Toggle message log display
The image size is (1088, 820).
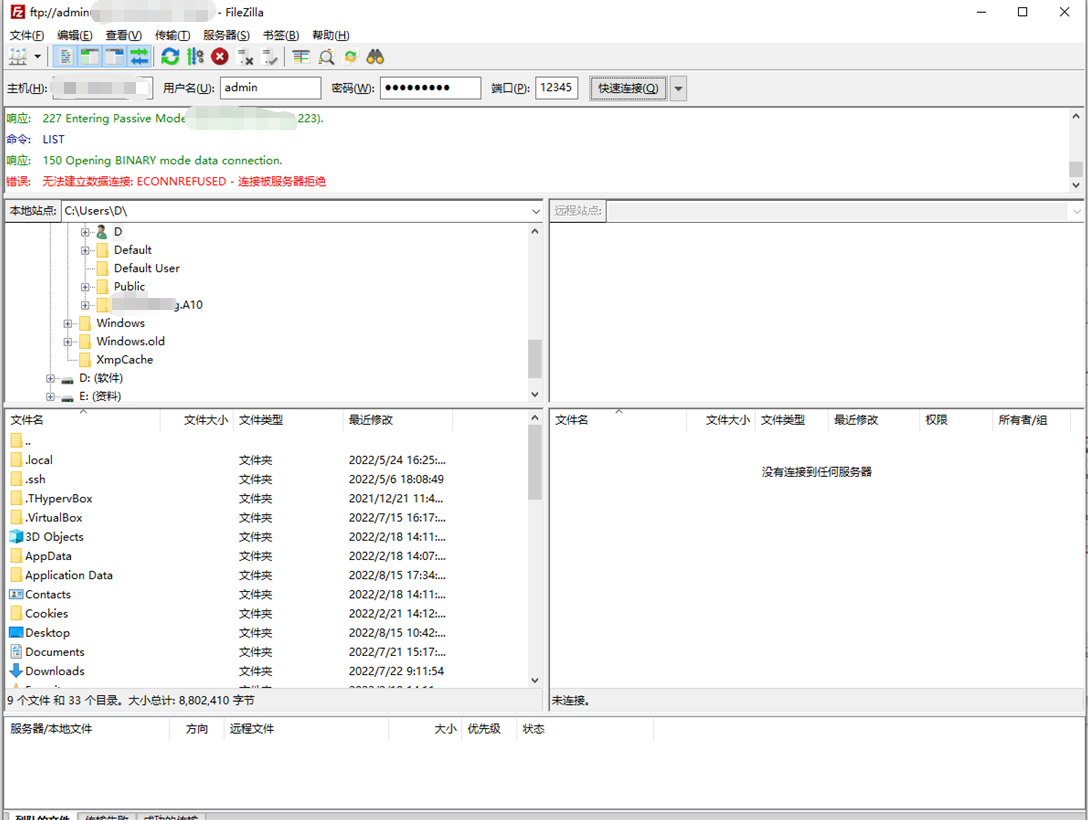coord(65,57)
